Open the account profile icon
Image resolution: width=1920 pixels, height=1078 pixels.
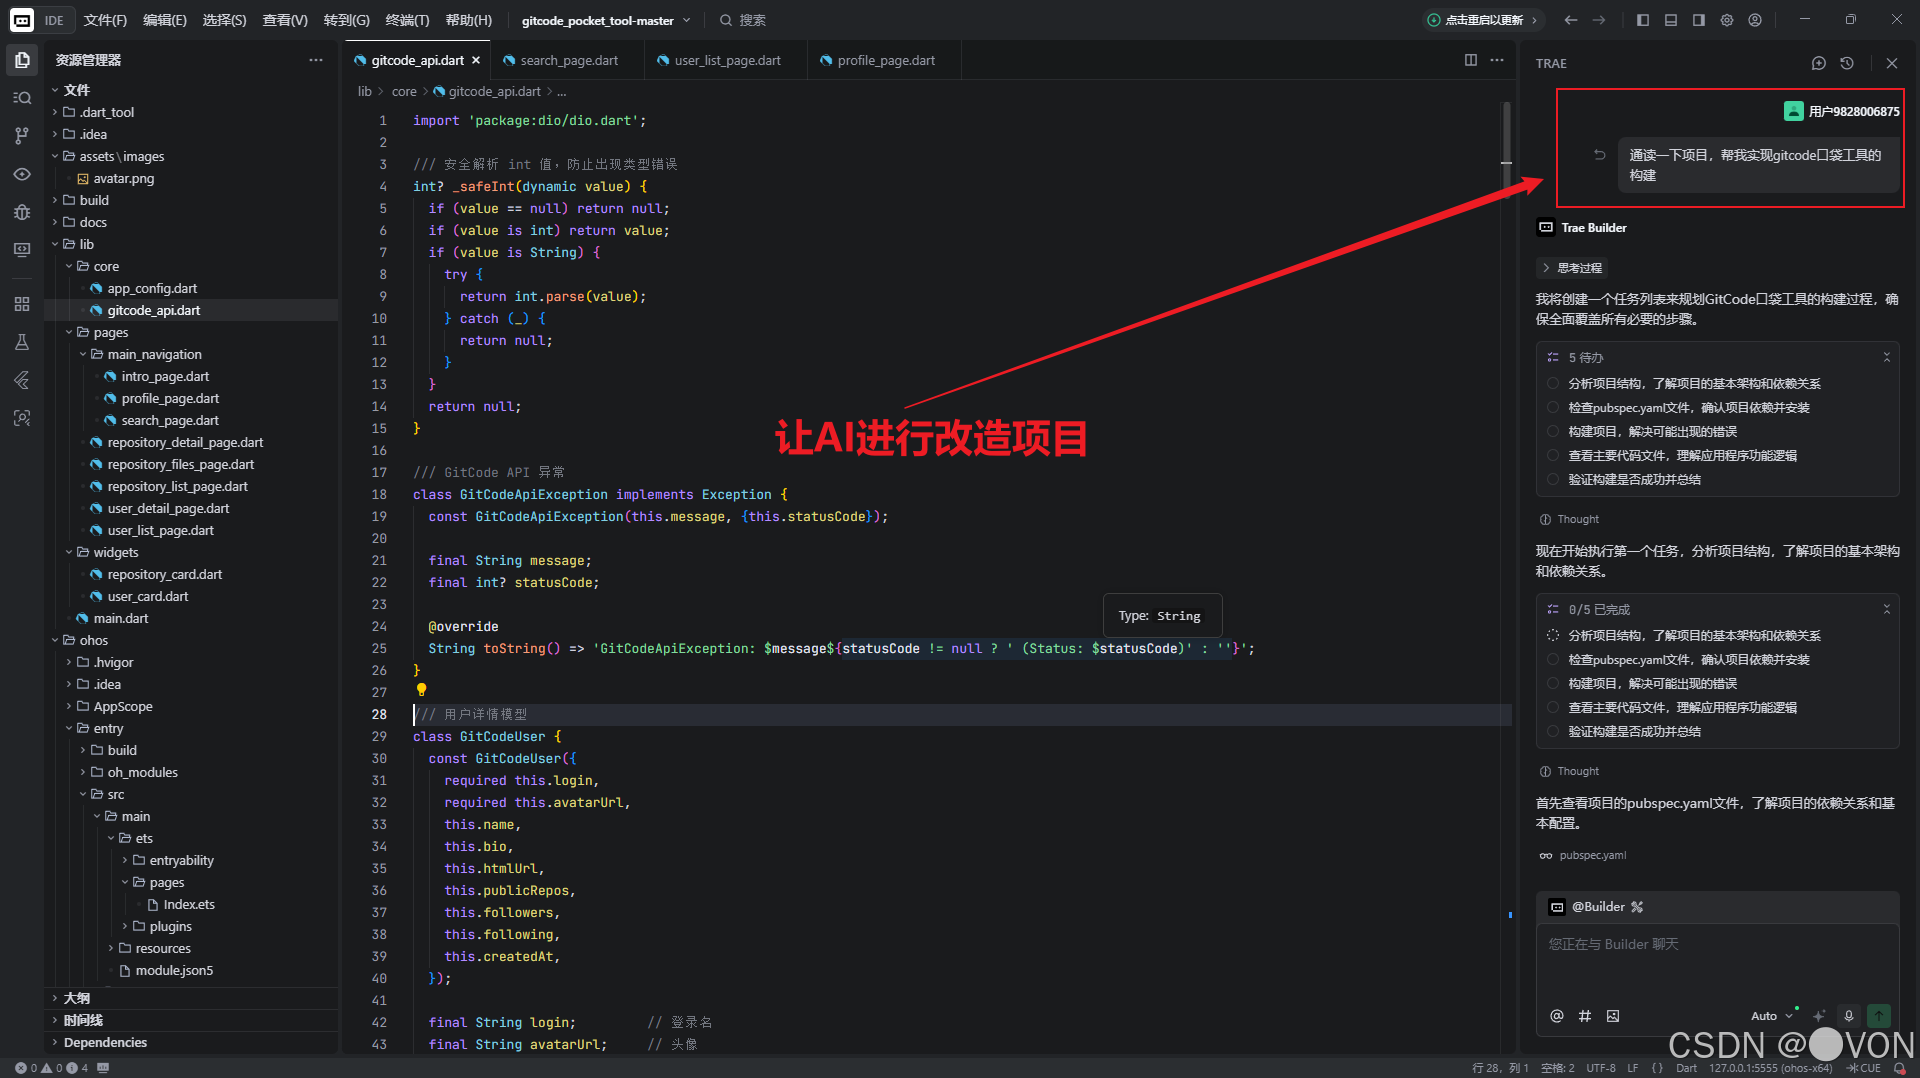(x=1755, y=20)
